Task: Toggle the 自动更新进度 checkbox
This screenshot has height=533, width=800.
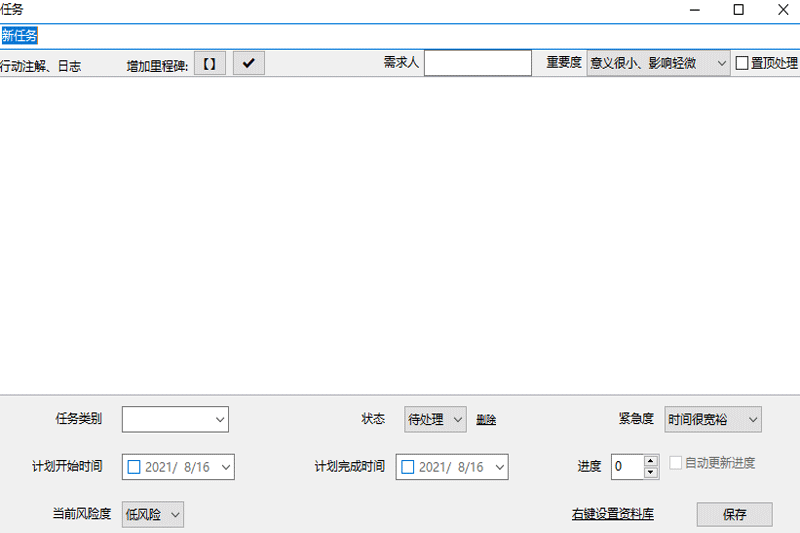Action: (676, 463)
